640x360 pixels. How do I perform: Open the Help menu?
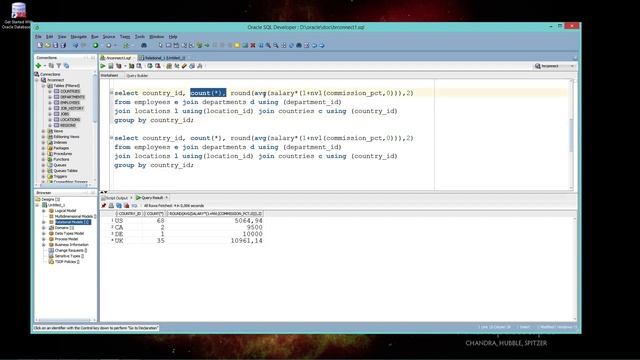[x=173, y=37]
